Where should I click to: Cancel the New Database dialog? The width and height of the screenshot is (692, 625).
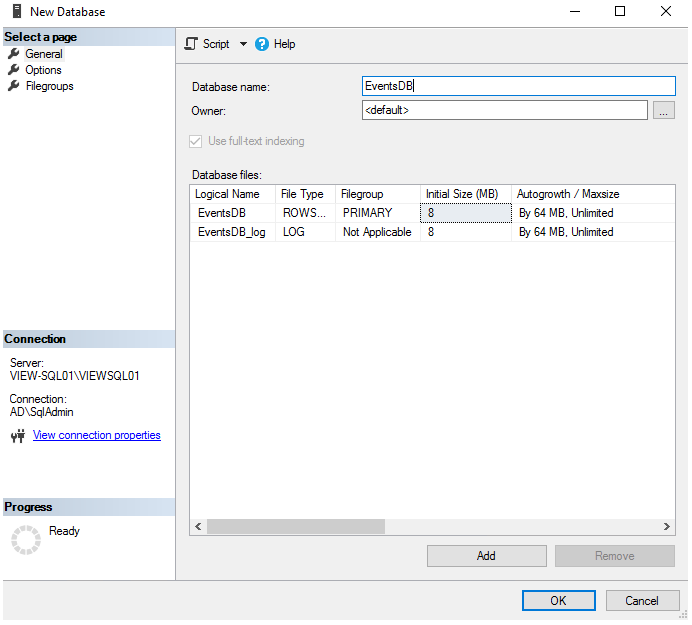click(x=642, y=600)
